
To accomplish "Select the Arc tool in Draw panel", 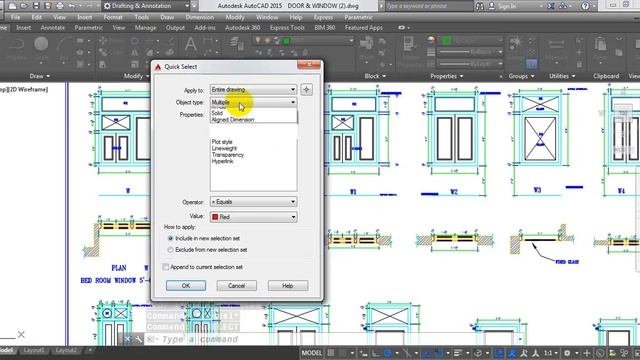I will (x=63, y=44).
